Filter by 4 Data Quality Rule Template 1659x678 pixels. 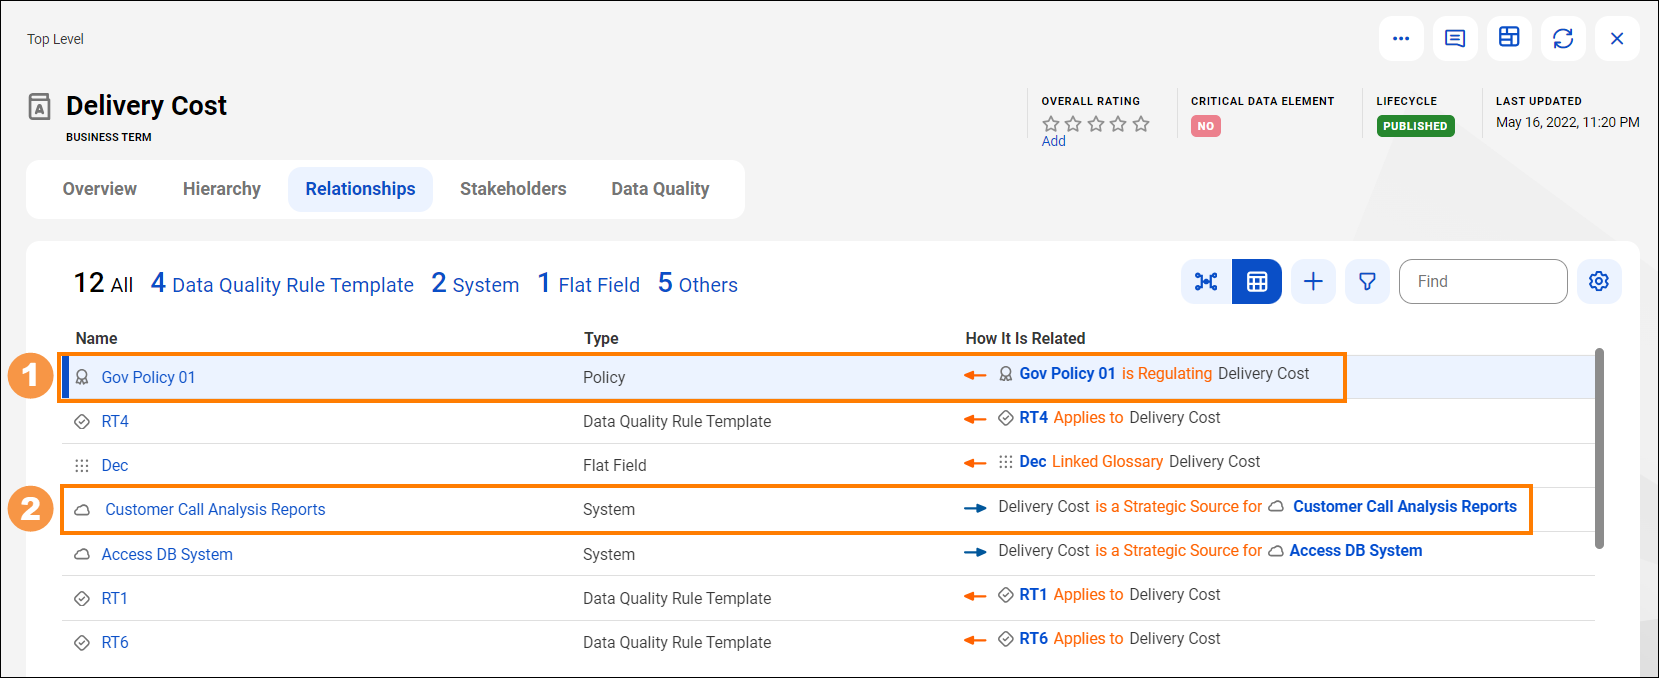[282, 284]
